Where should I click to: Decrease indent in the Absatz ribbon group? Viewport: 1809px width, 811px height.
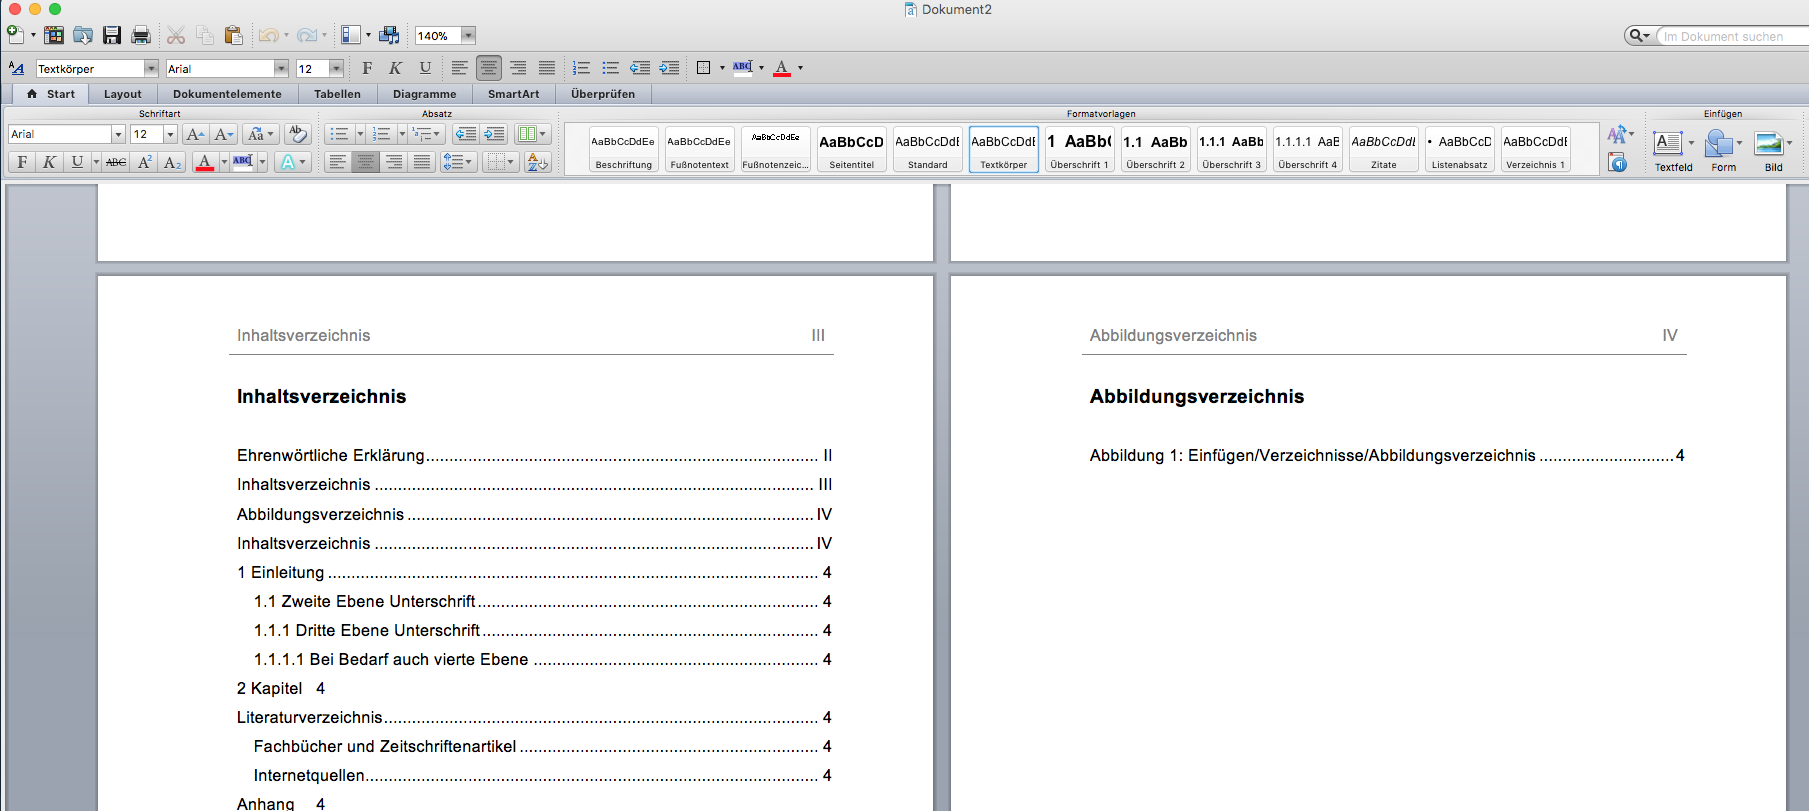465,134
